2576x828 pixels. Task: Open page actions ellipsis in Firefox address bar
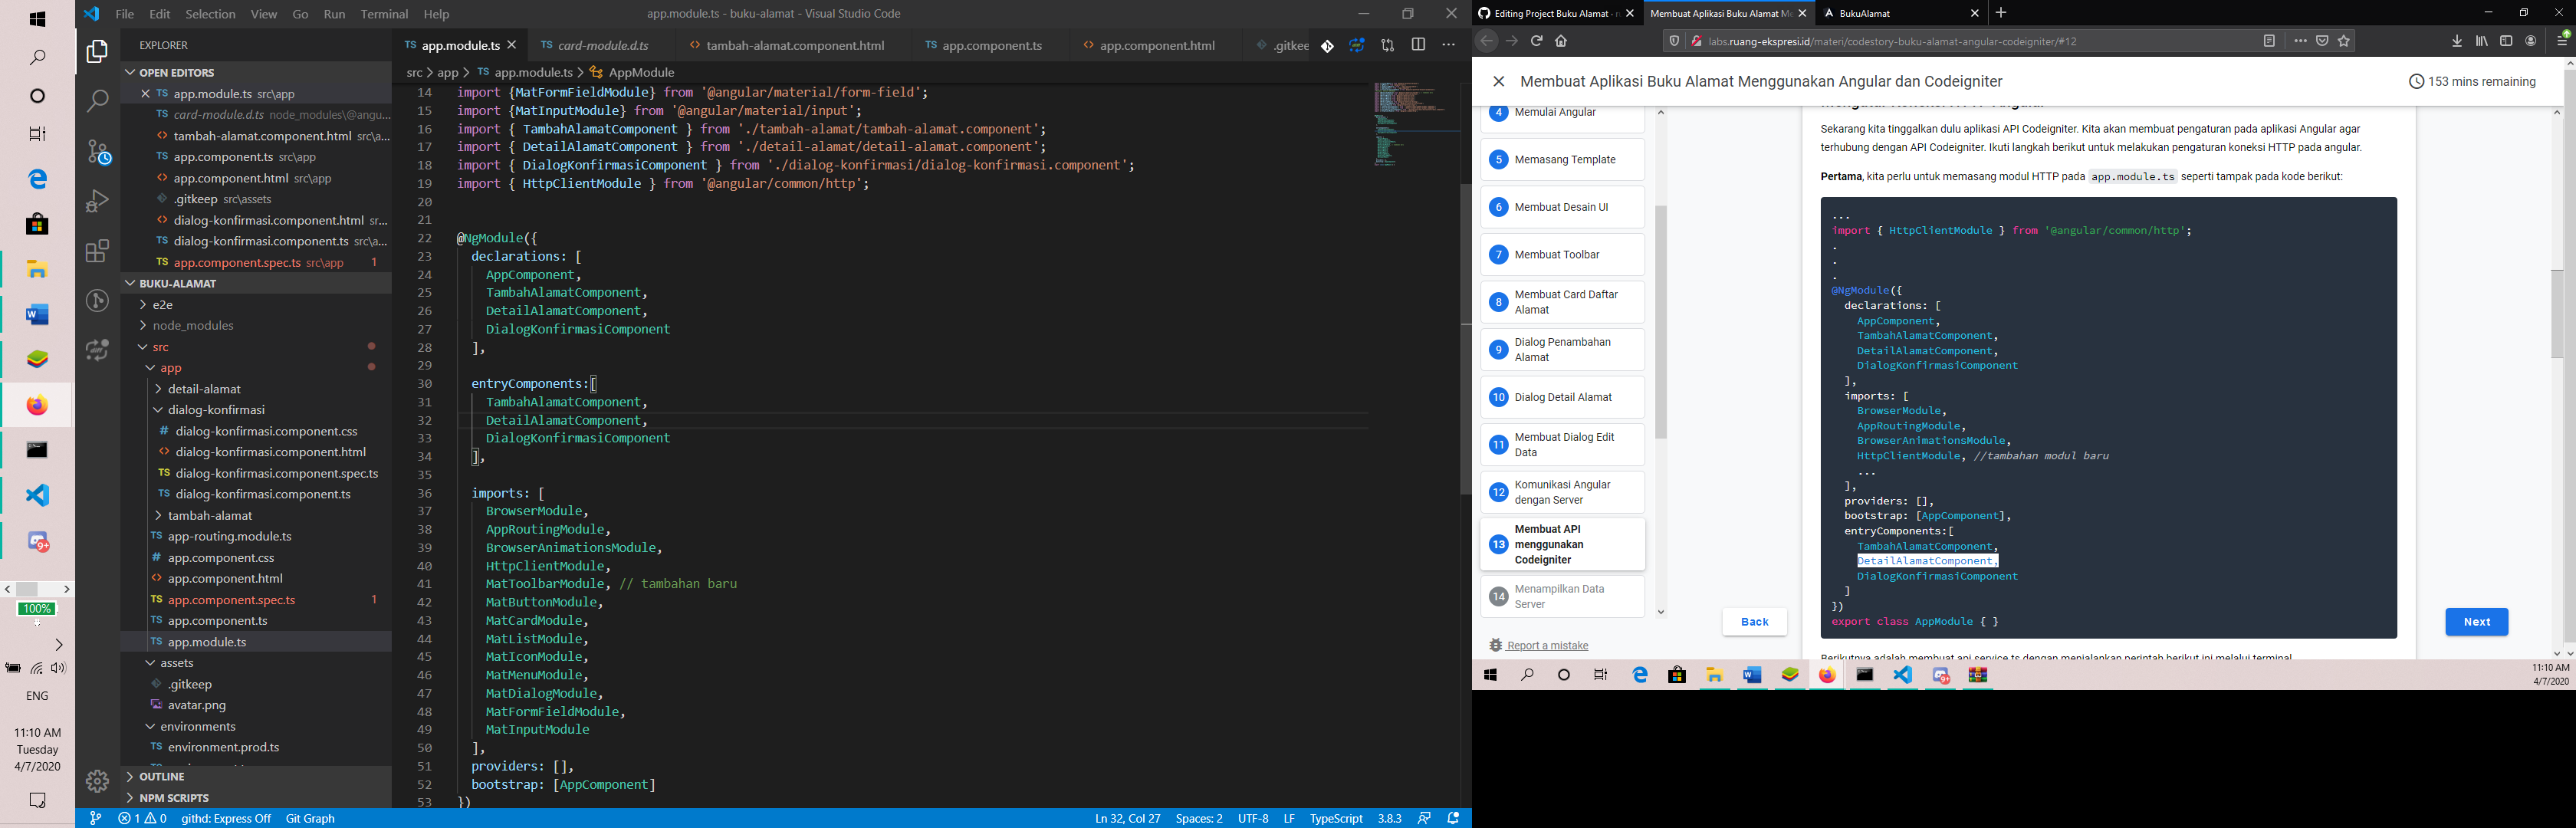coord(2300,41)
